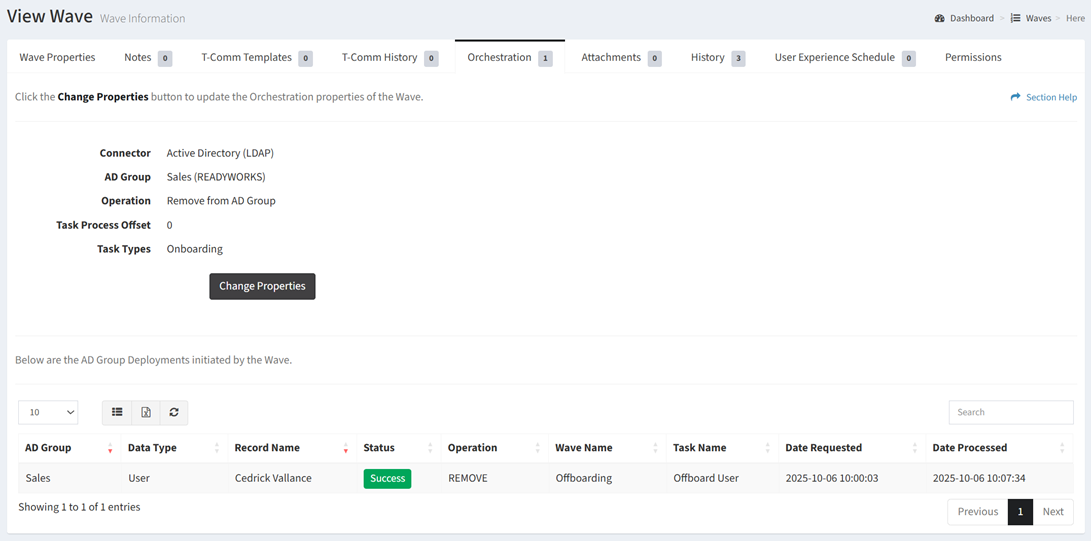Go to the Permissions tab

[973, 57]
